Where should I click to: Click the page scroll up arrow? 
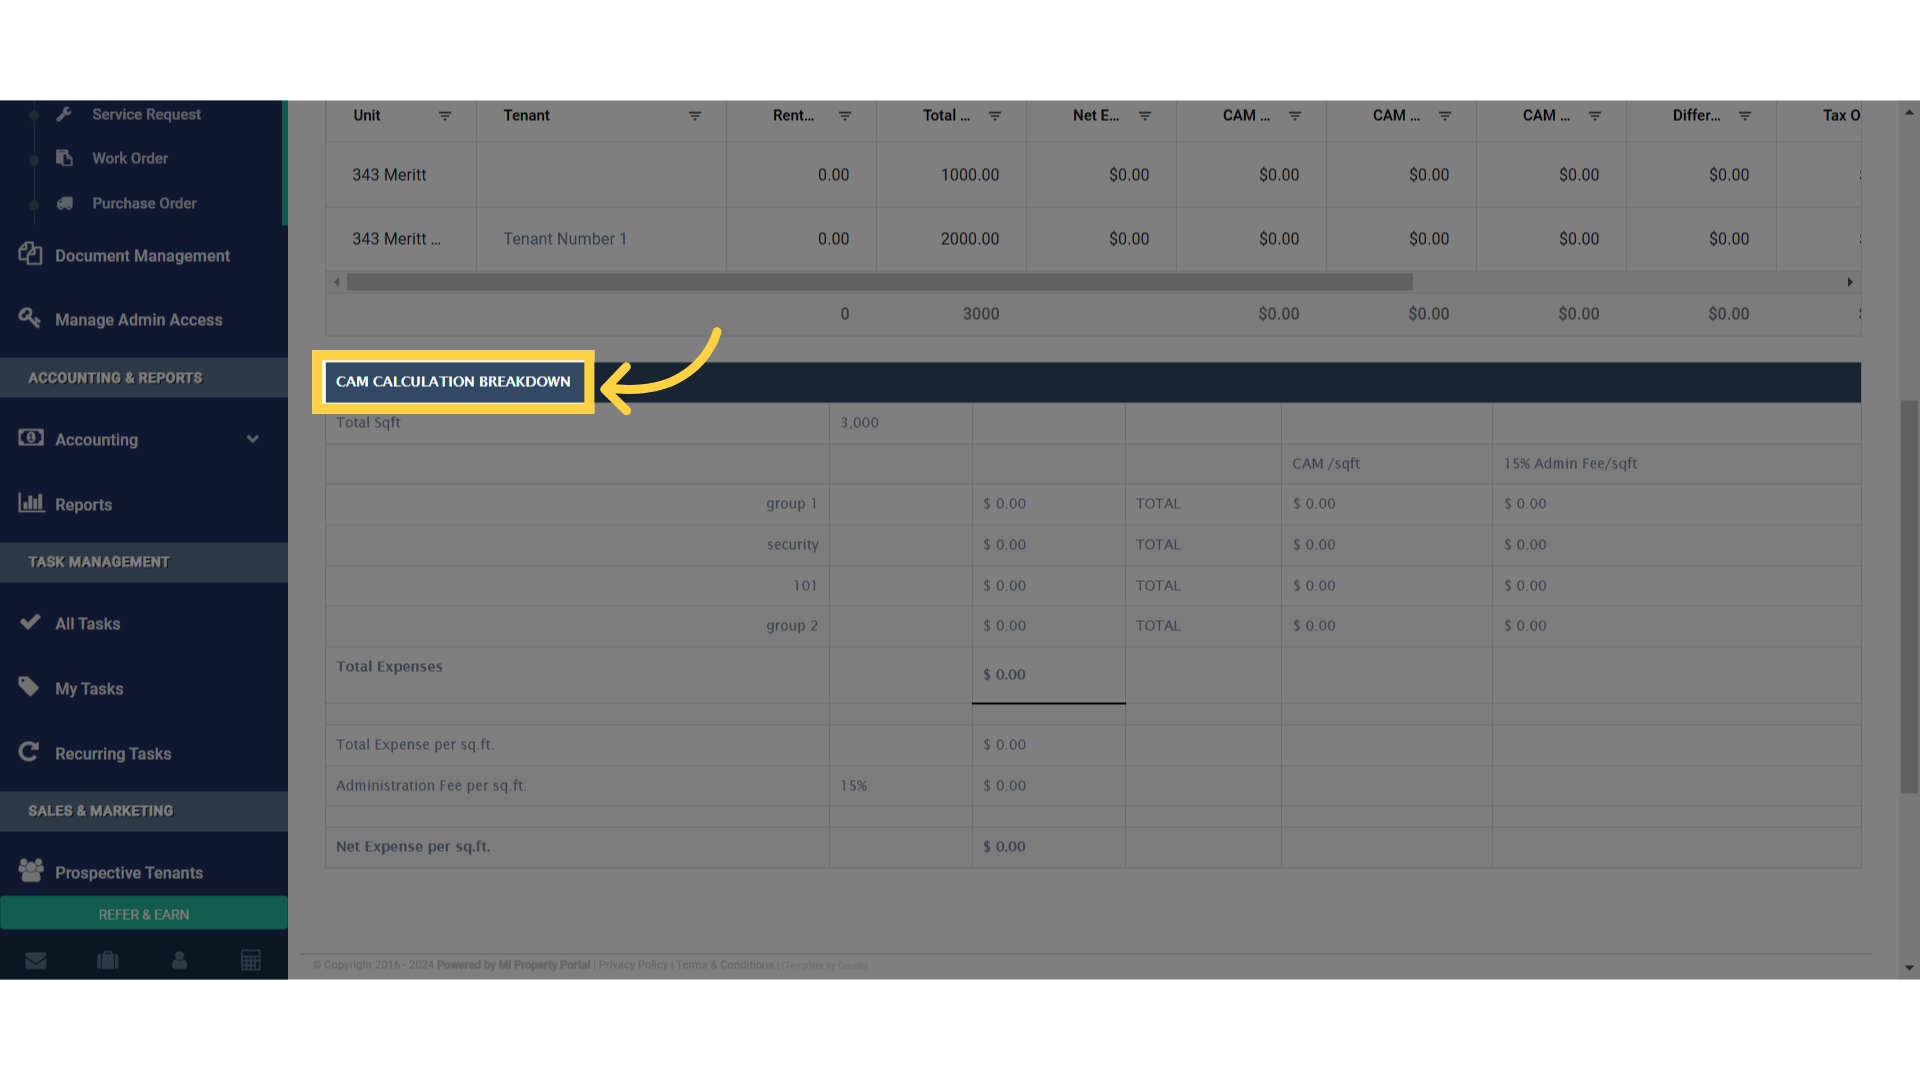[1909, 112]
